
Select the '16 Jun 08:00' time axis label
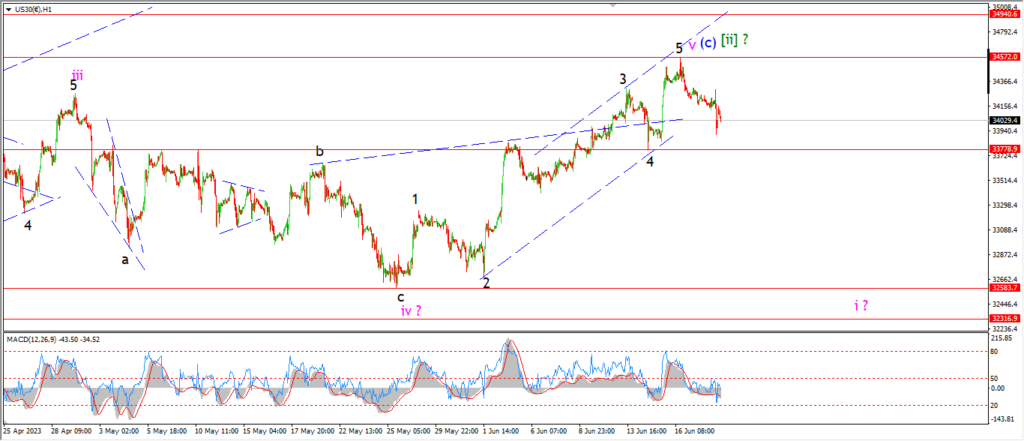(x=693, y=431)
